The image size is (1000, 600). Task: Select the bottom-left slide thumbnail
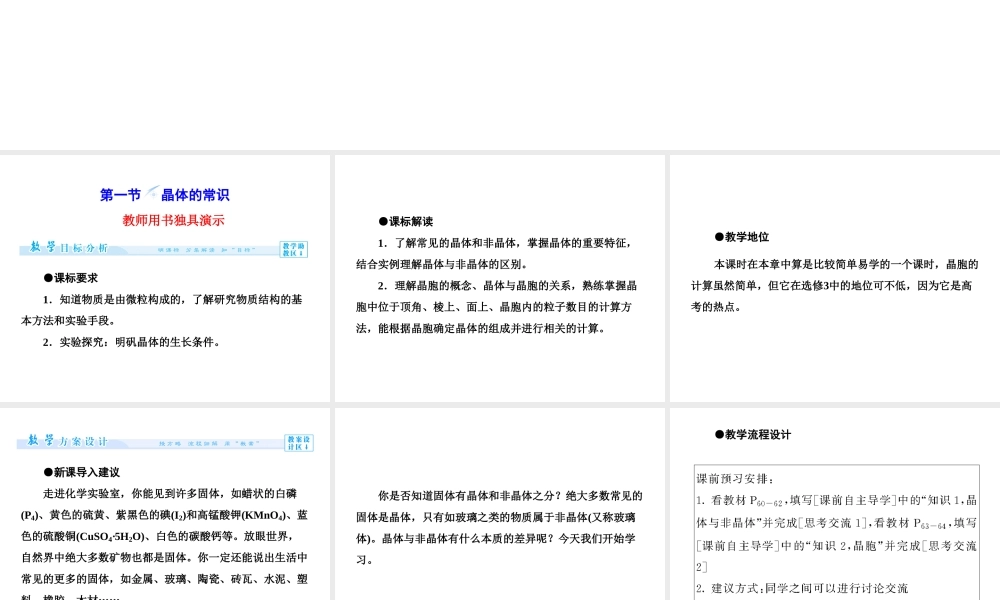165,500
